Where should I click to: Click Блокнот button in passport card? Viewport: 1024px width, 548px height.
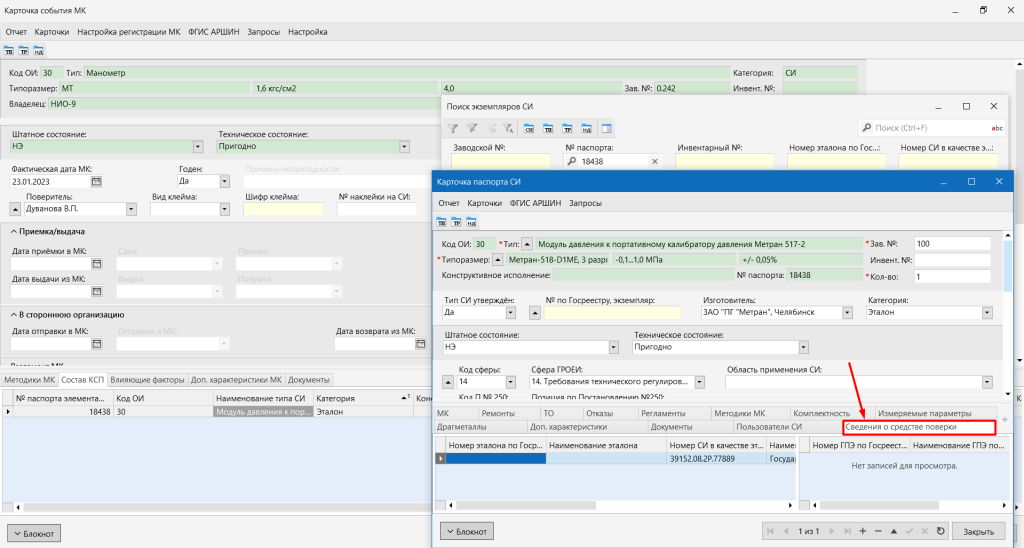pyautogui.click(x=467, y=532)
